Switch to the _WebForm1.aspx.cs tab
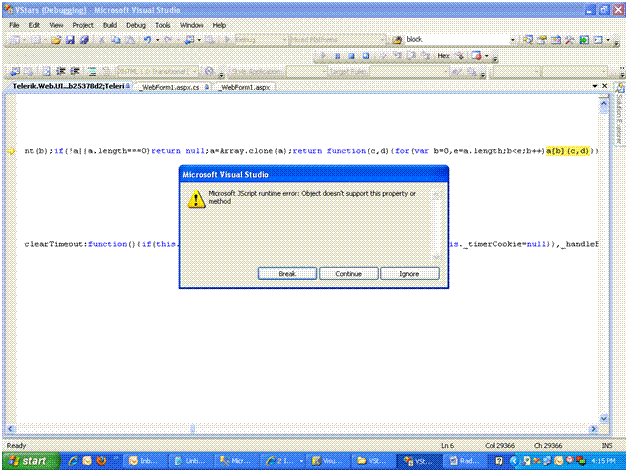 click(x=172, y=87)
